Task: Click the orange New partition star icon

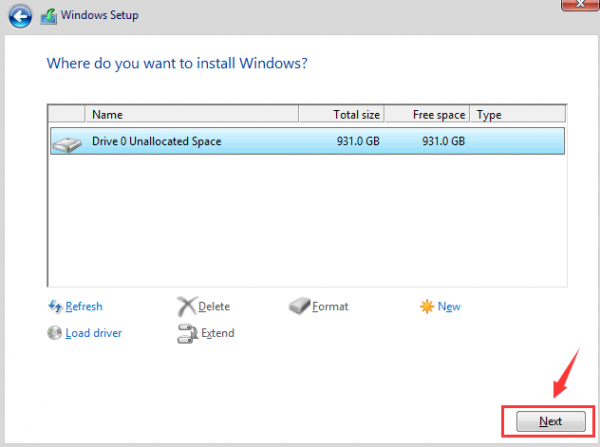Action: [427, 306]
